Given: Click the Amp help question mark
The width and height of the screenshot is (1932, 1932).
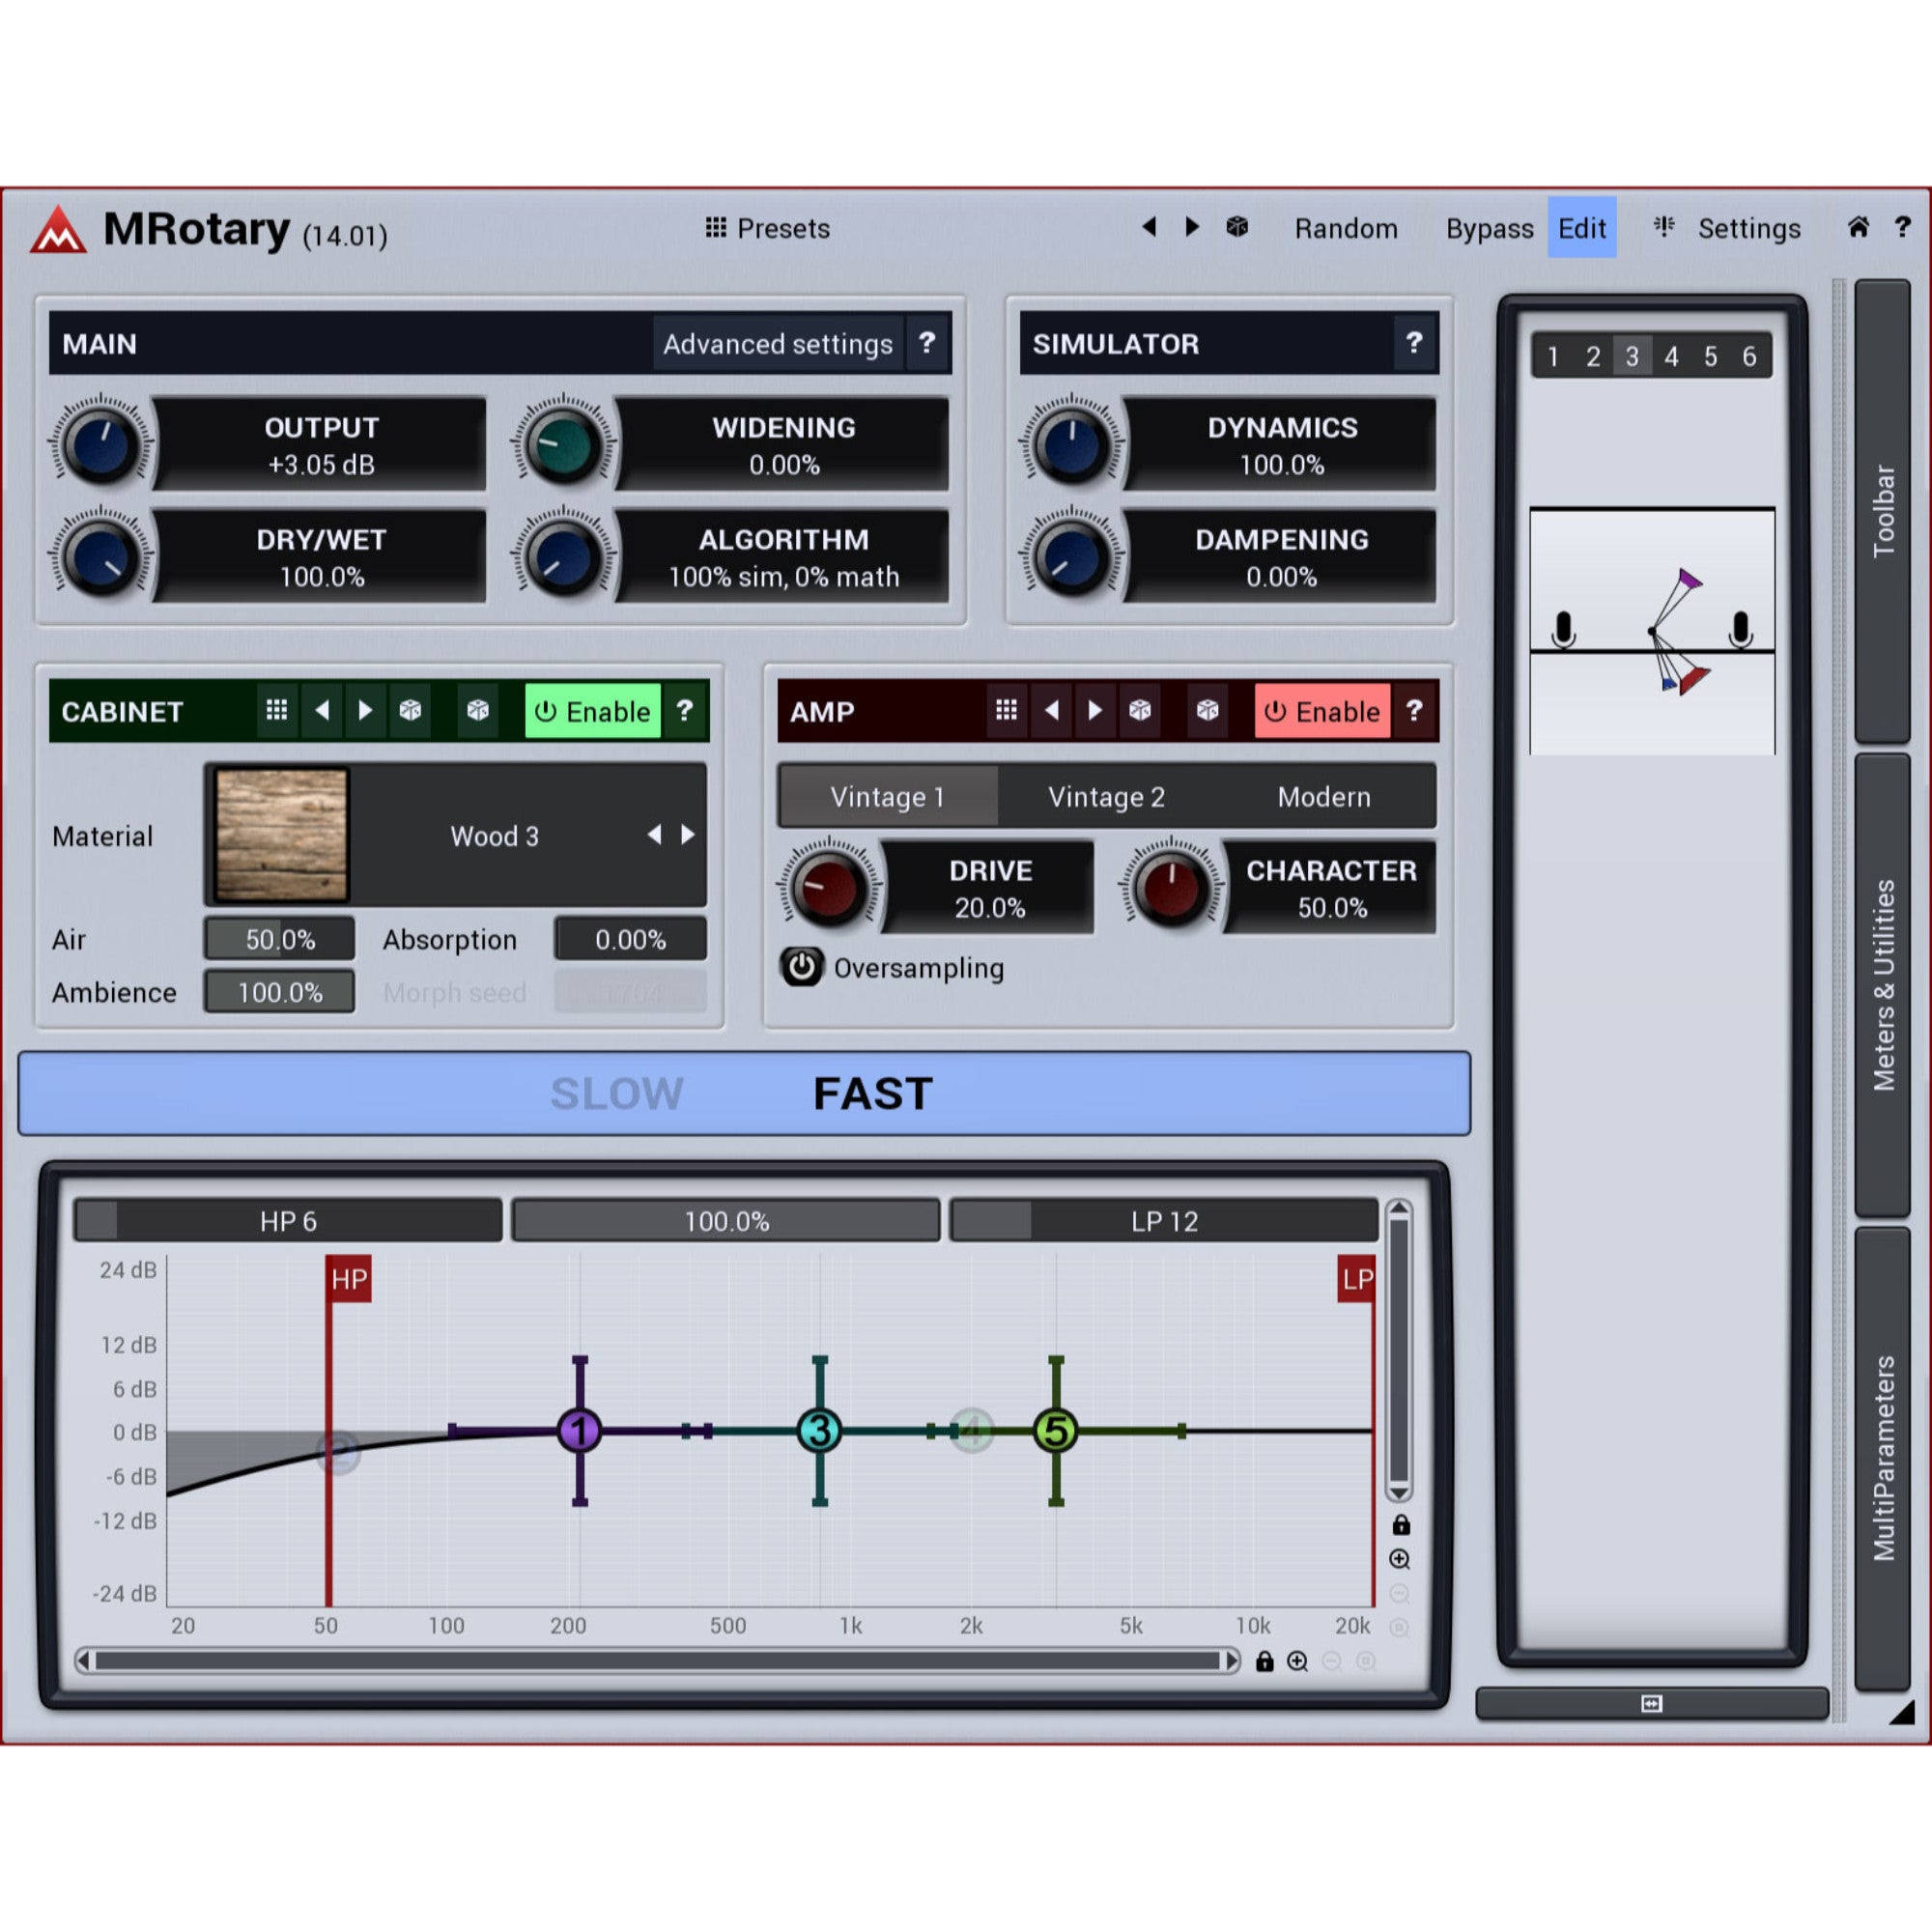Looking at the screenshot, I should 1414,710.
